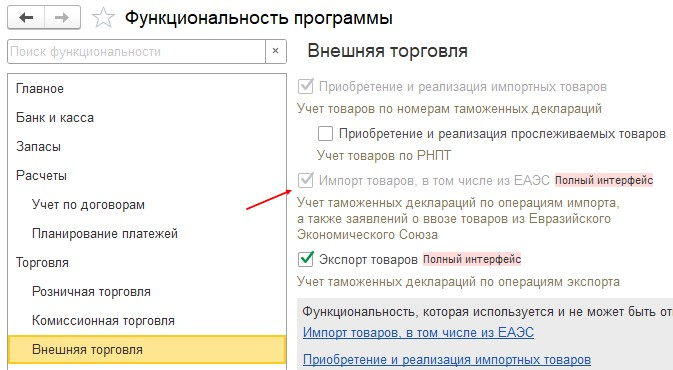Go back with the left arrow button
The height and width of the screenshot is (370, 673).
26,18
